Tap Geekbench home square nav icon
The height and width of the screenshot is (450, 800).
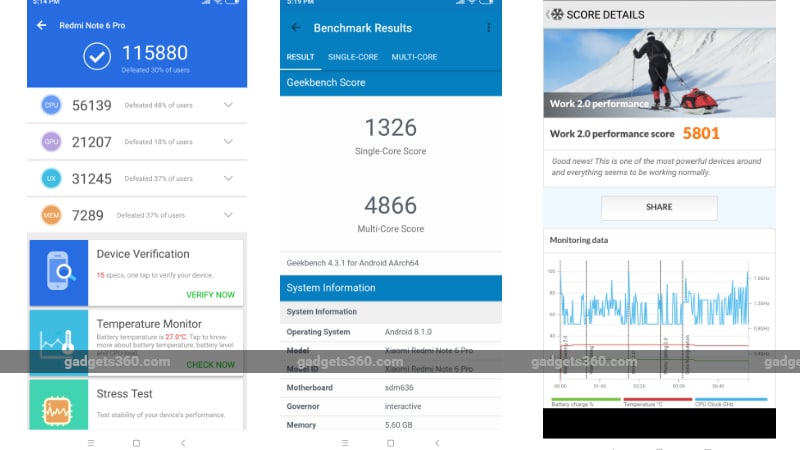pos(390,443)
